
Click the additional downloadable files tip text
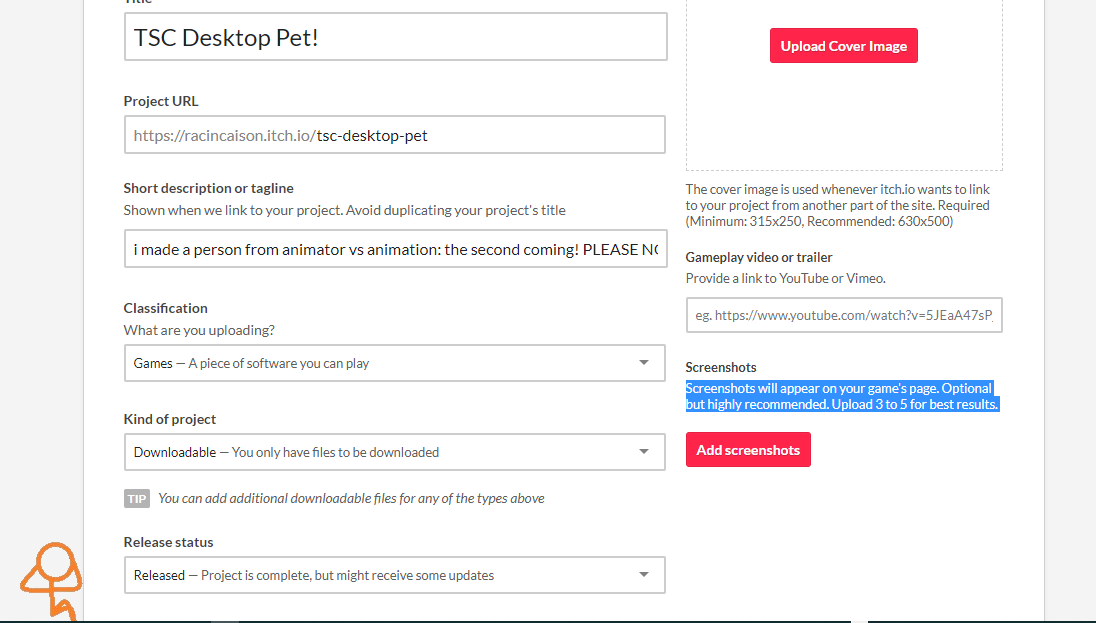[351, 499]
